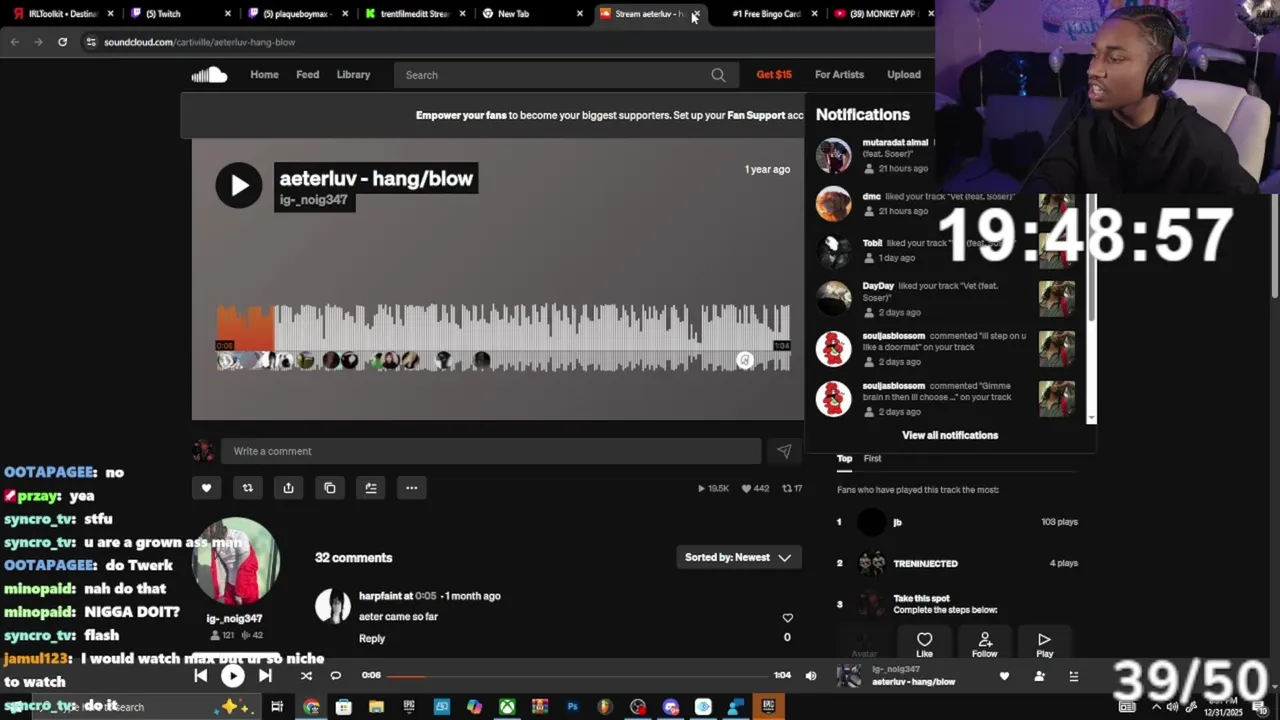
Task: Open Xbox app from the taskbar
Action: click(x=507, y=707)
